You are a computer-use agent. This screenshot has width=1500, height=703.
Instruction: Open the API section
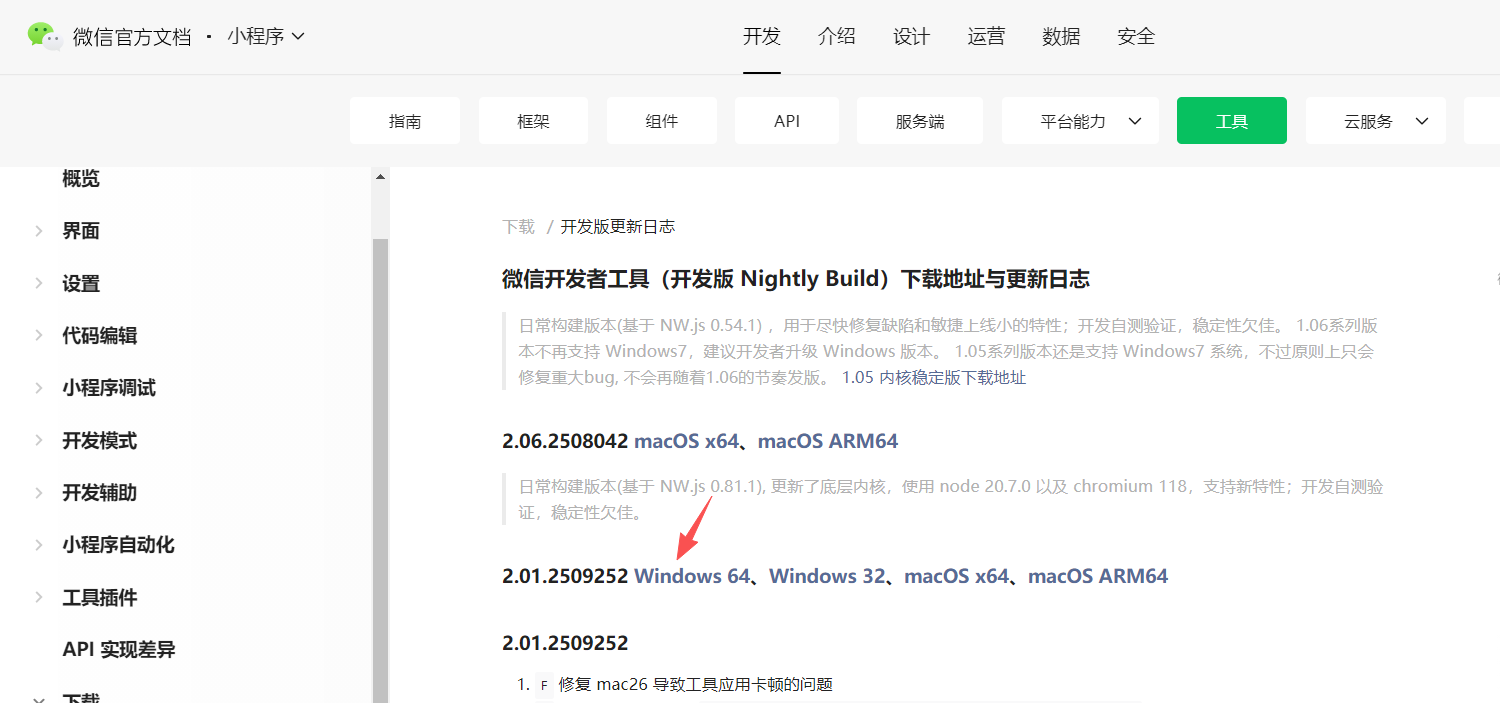point(787,121)
